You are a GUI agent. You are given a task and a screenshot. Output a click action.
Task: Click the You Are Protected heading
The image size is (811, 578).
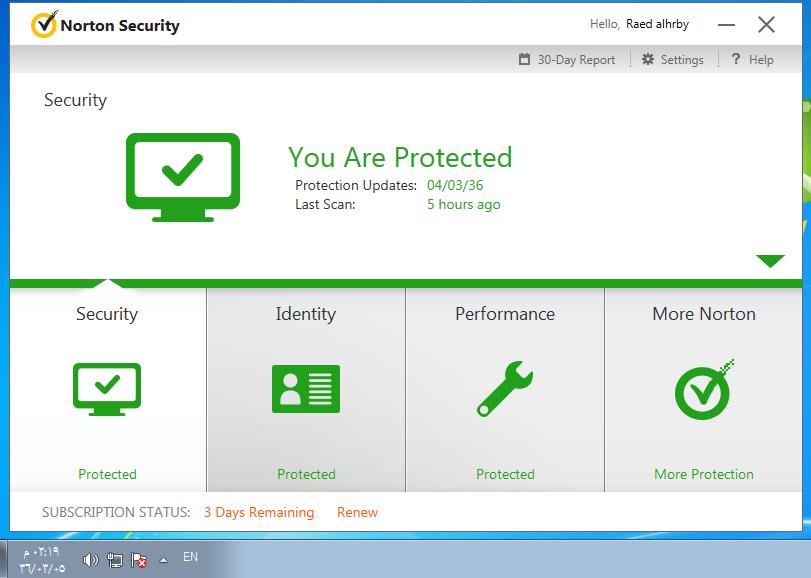(400, 157)
